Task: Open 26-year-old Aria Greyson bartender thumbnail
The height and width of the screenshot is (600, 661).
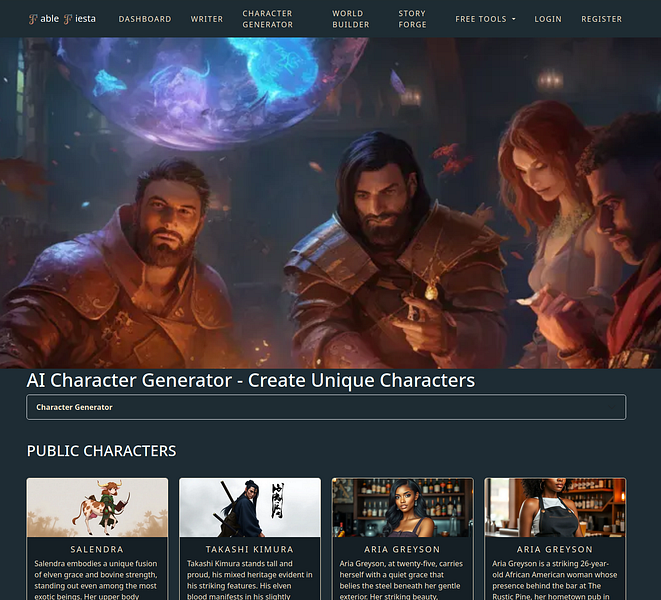Action: pyautogui.click(x=555, y=508)
